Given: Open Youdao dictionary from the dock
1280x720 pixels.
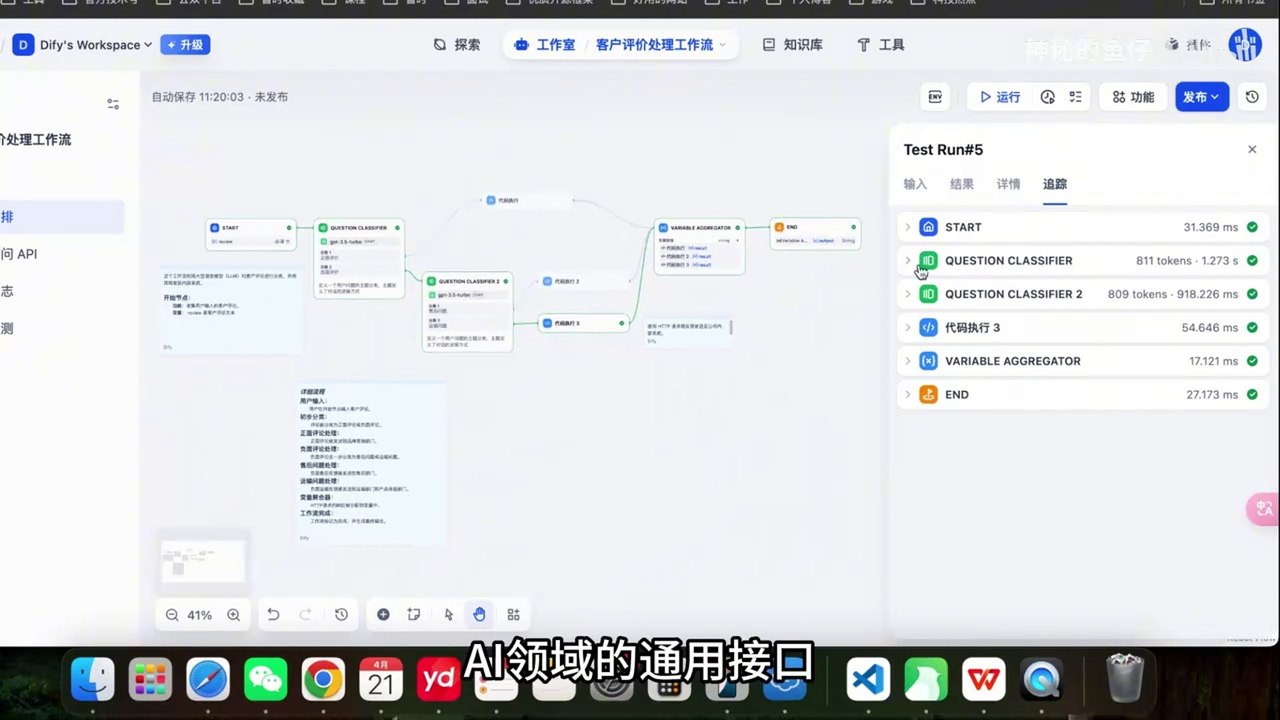Looking at the screenshot, I should [438, 680].
